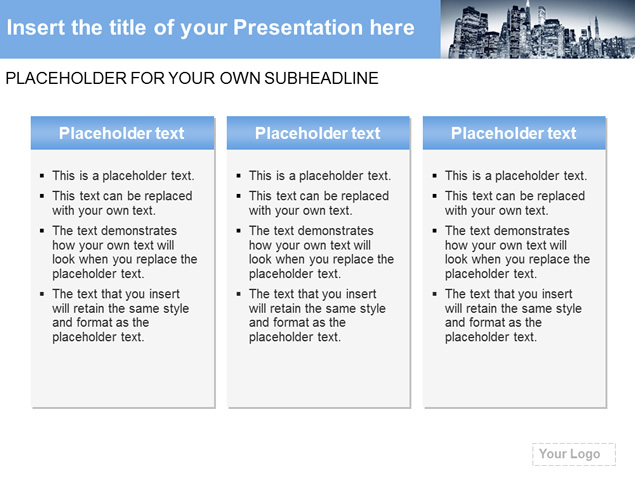Click 'The text that you insert' in left column
Viewport: 635px width, 484px height.
pyautogui.click(x=116, y=294)
